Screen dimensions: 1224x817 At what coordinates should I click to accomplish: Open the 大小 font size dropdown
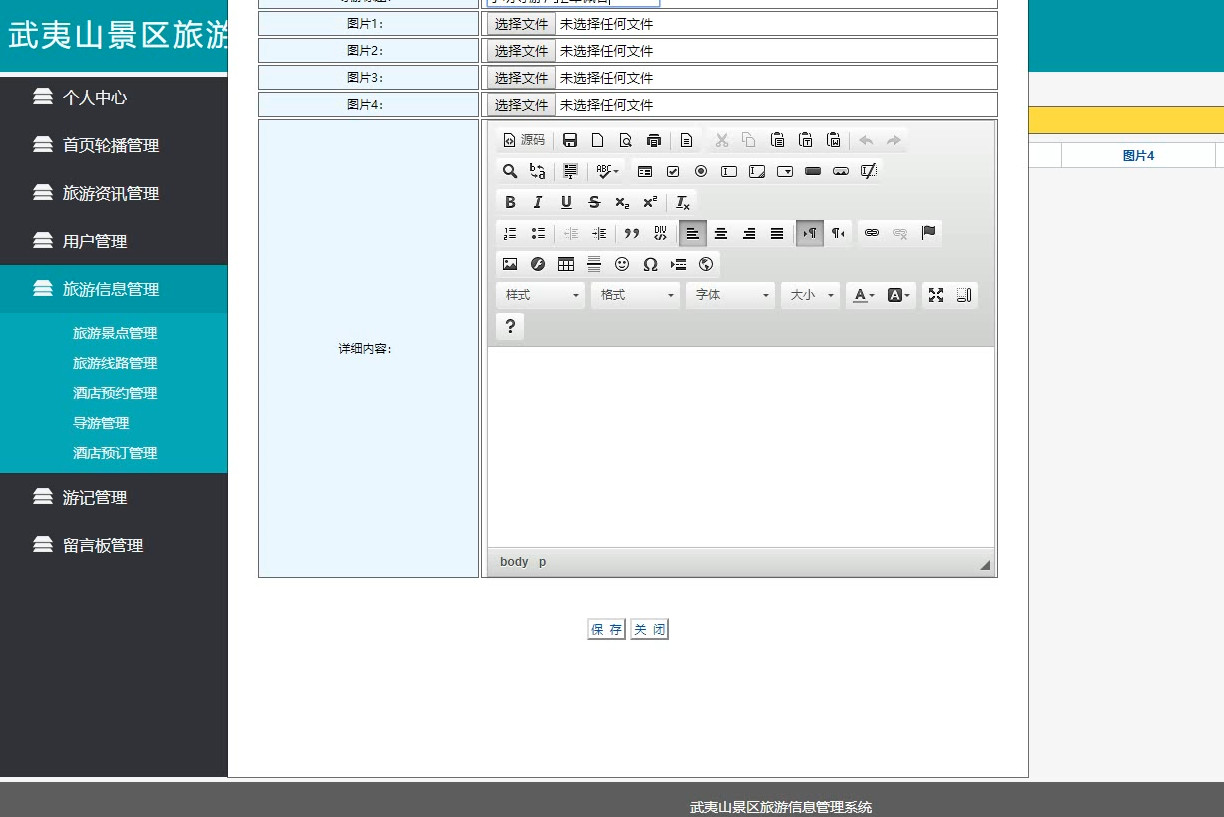[811, 295]
